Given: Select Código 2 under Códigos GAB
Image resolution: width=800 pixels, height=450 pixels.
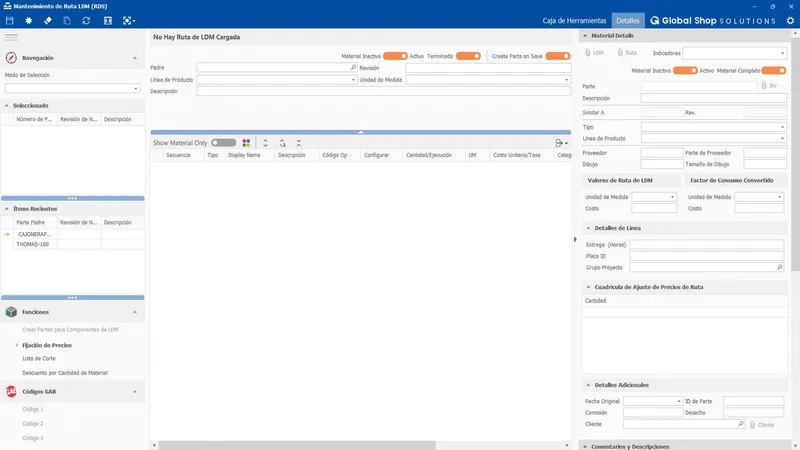Looking at the screenshot, I should 33,423.
